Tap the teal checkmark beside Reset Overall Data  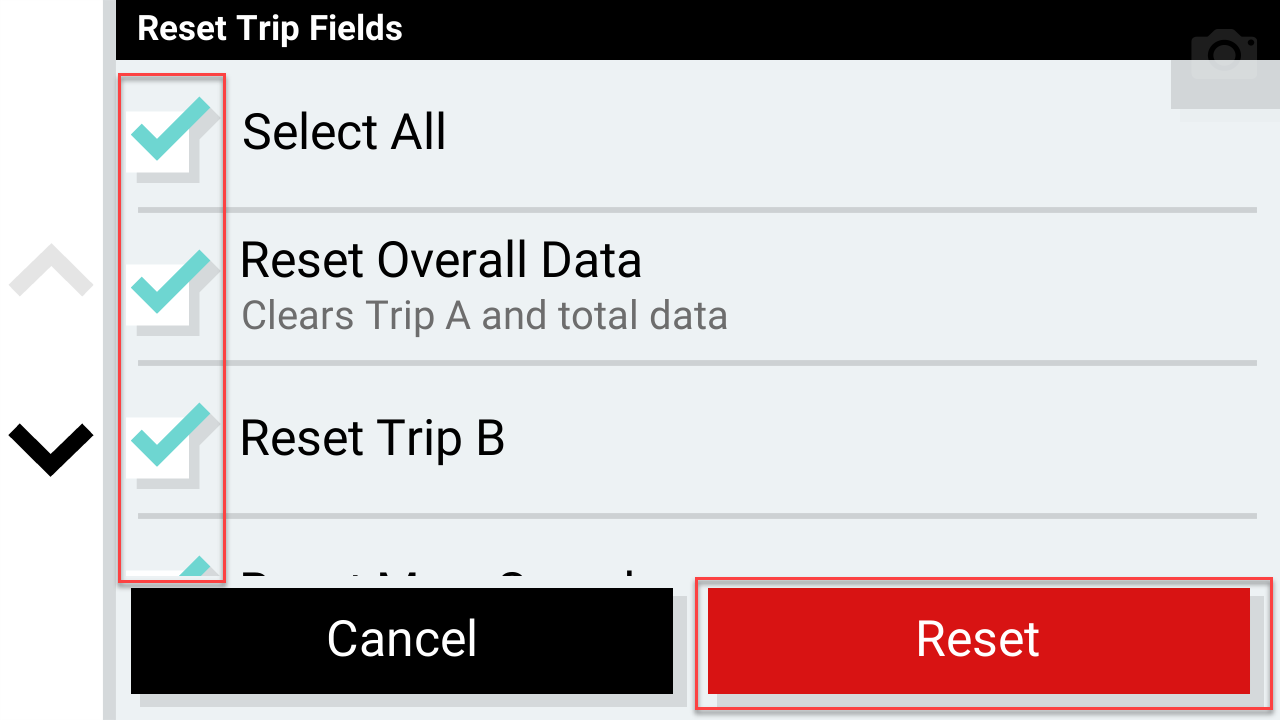point(172,281)
